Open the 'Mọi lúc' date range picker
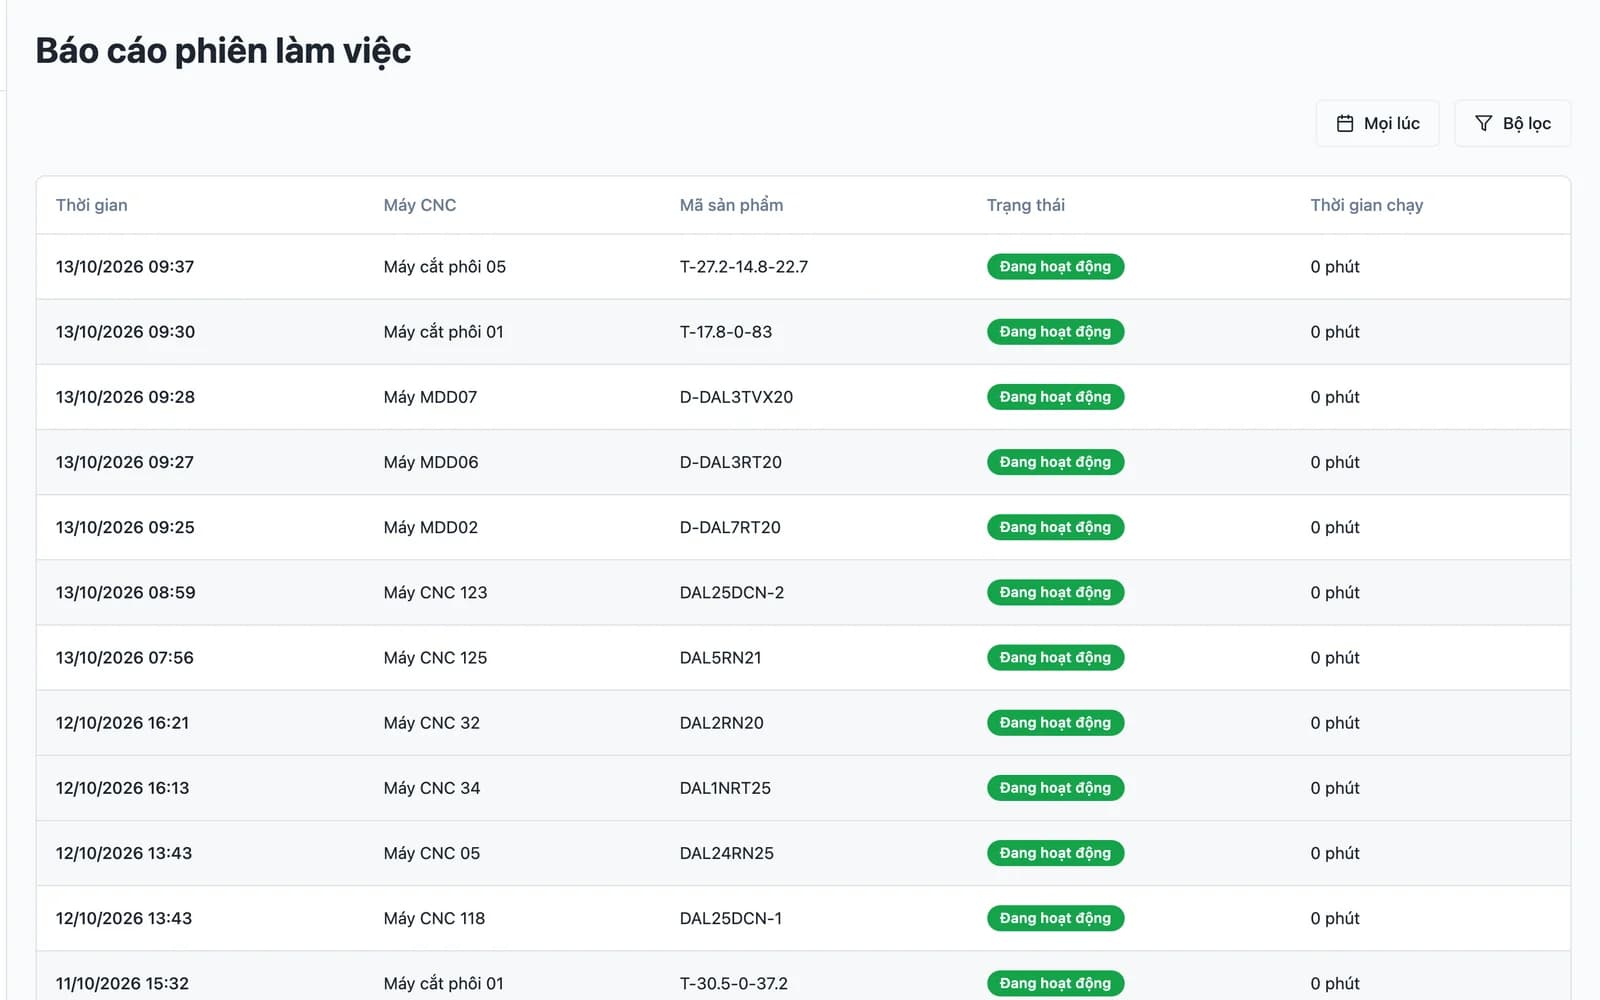This screenshot has height=1000, width=1600. point(1377,123)
